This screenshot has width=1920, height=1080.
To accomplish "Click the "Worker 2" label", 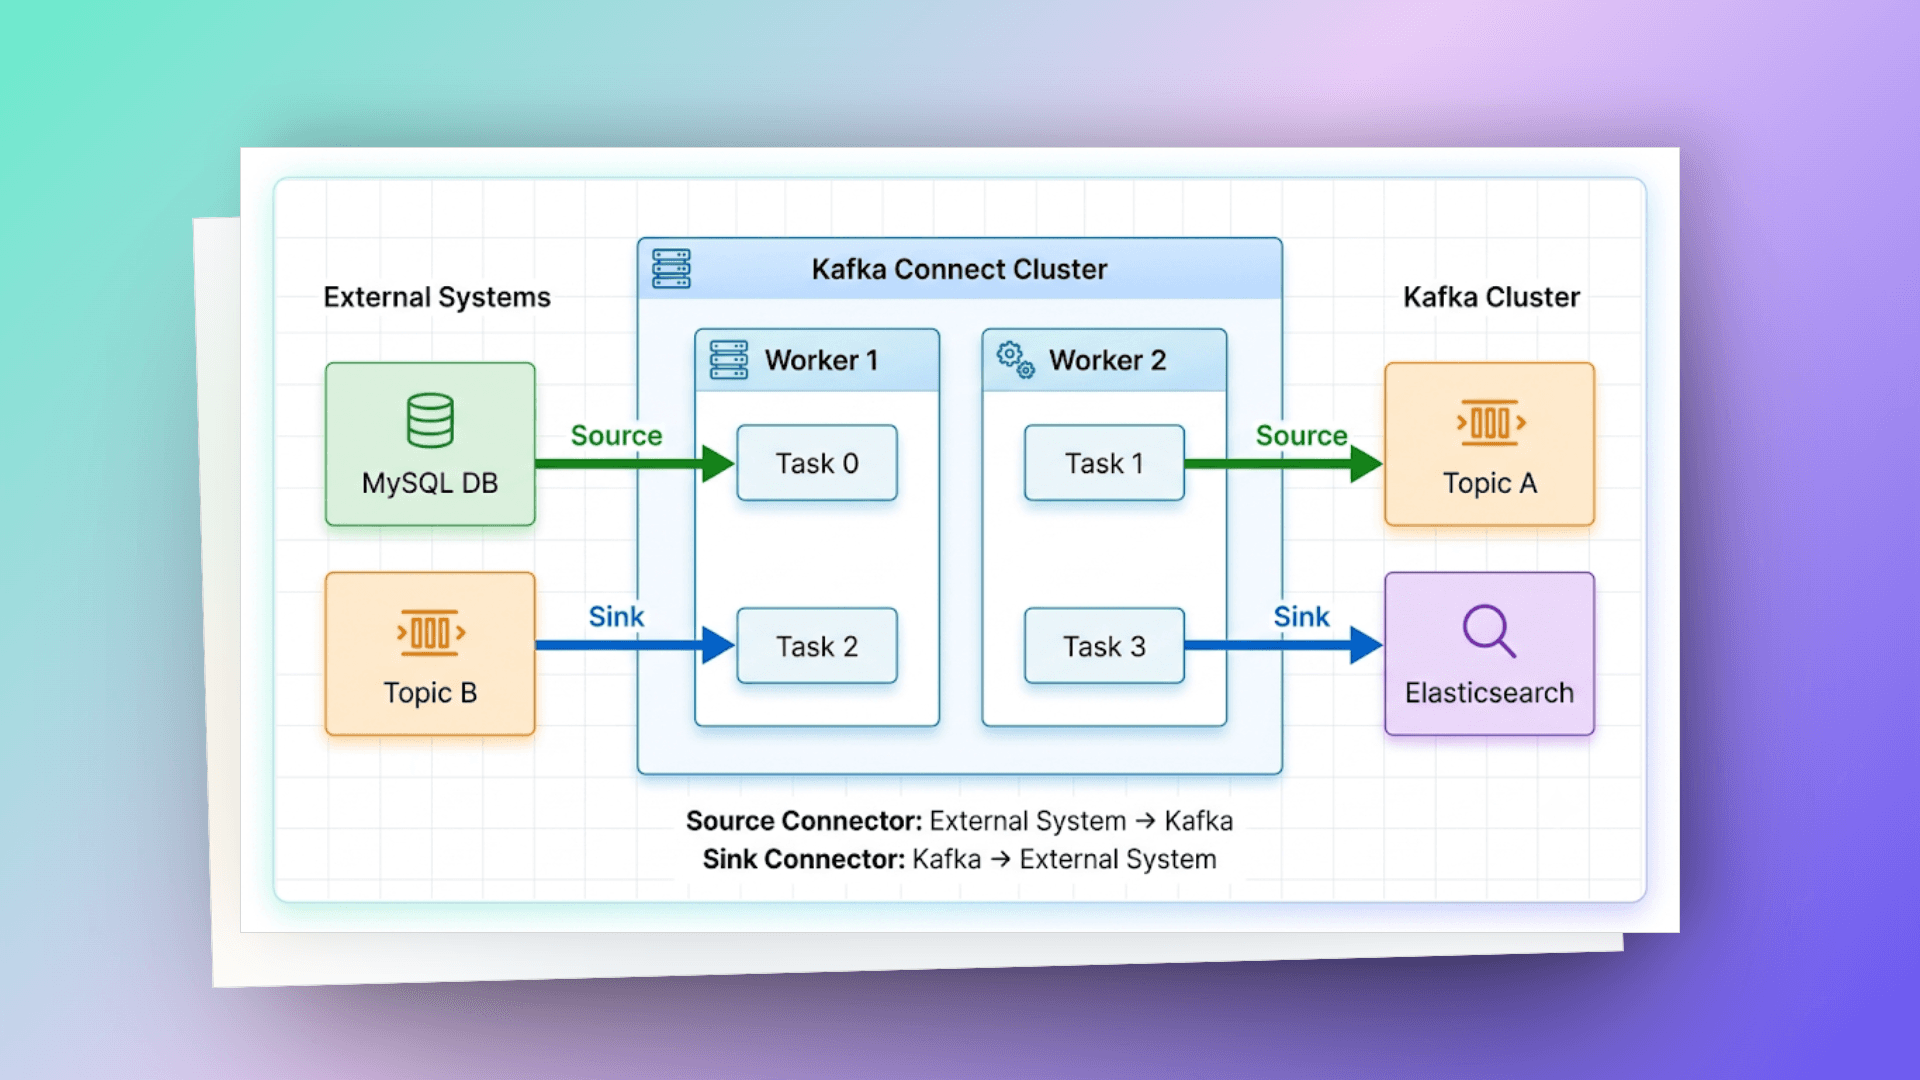I will pyautogui.click(x=1107, y=360).
